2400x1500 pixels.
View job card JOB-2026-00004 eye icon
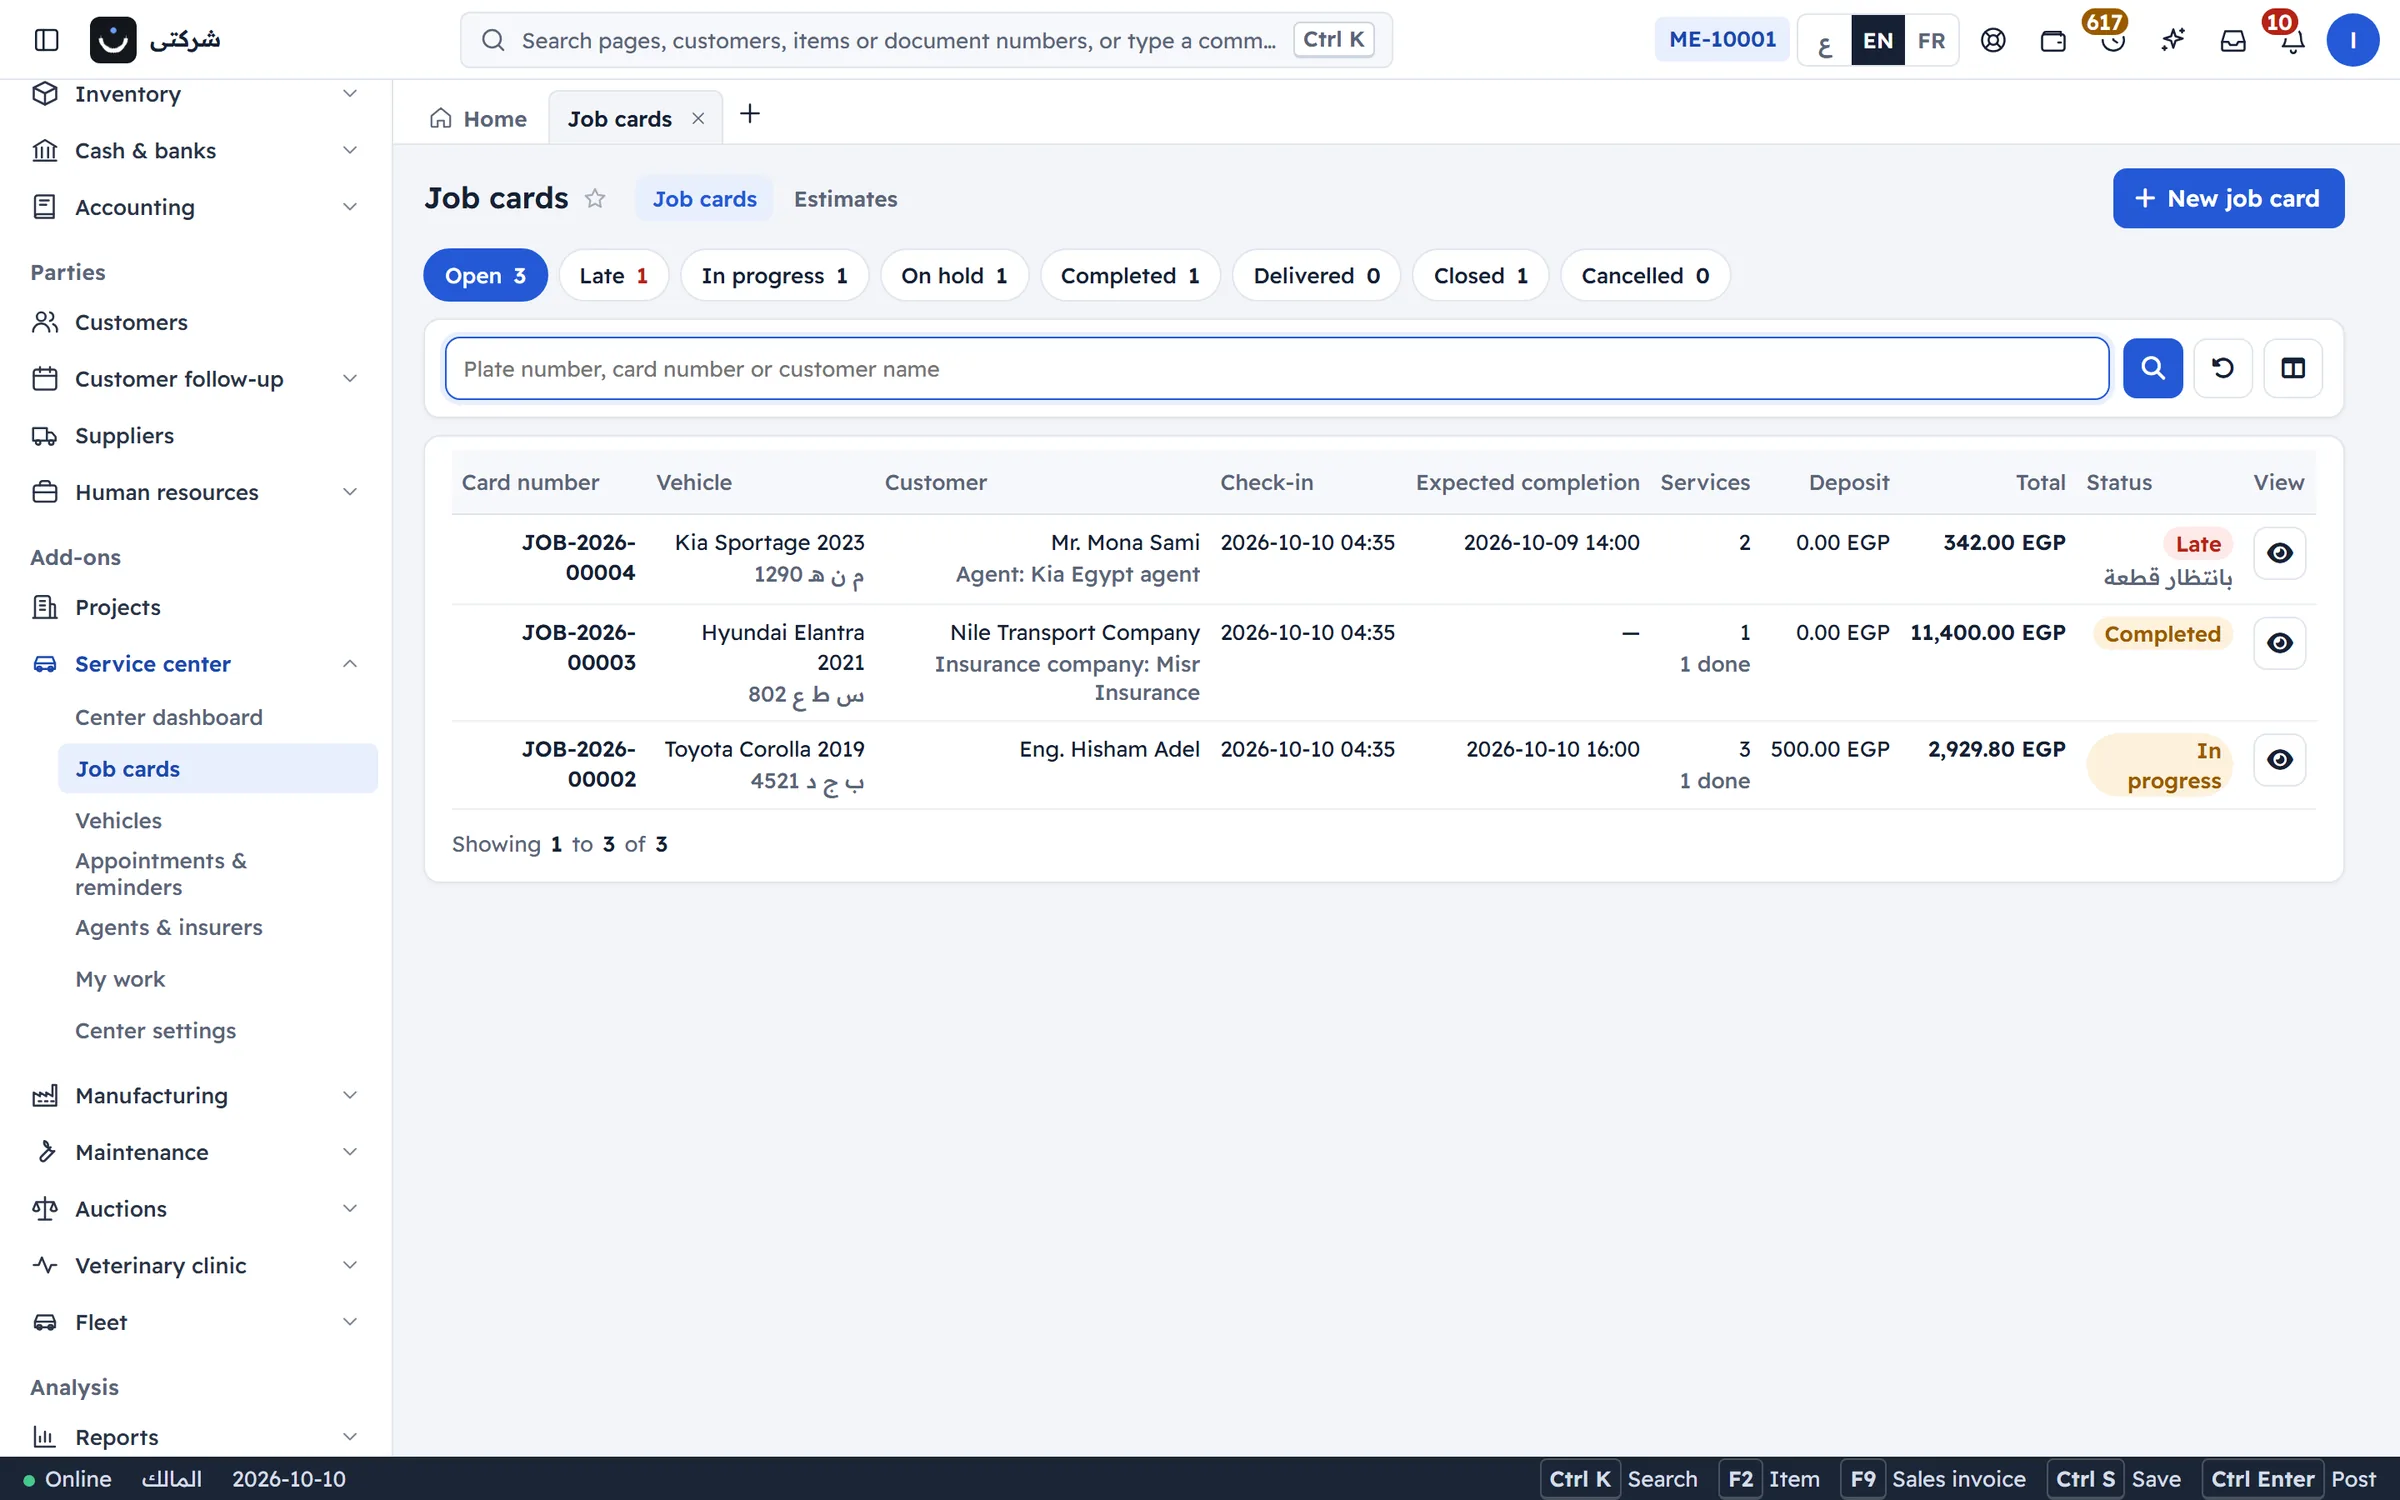pyautogui.click(x=2280, y=553)
